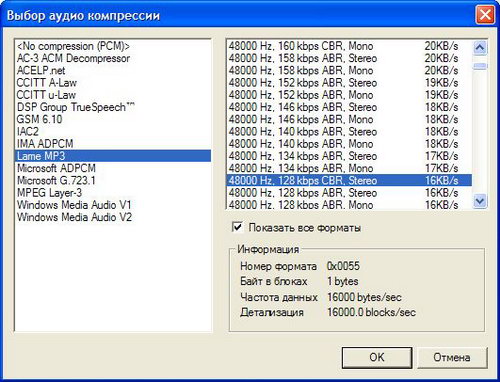Select 48000 Hz 160 kbps CBR Mono
This screenshot has width=500, height=382.
tap(349, 46)
